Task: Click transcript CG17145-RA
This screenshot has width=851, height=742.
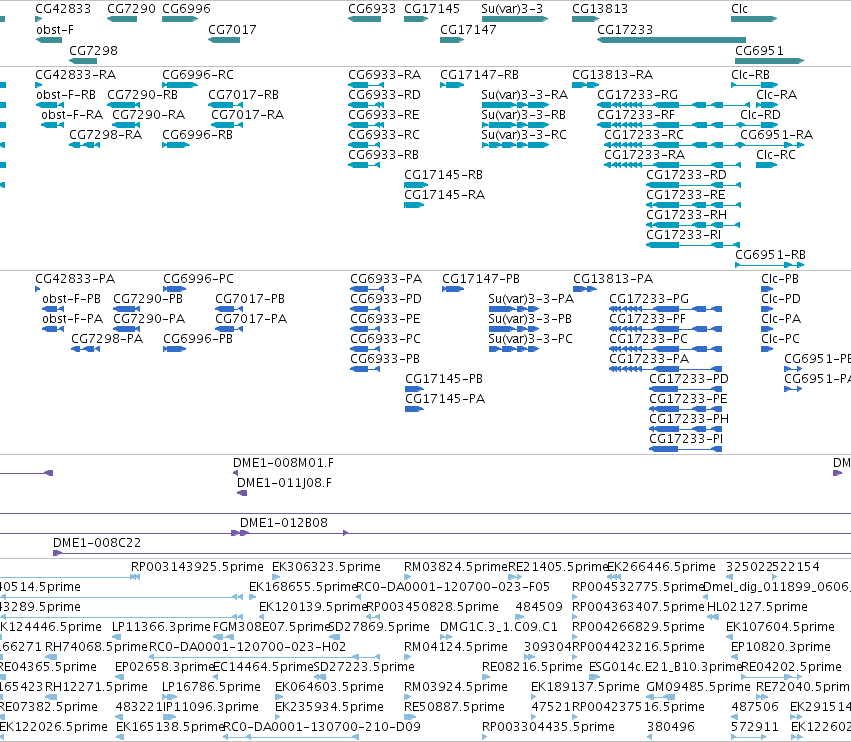Action: pos(444,195)
